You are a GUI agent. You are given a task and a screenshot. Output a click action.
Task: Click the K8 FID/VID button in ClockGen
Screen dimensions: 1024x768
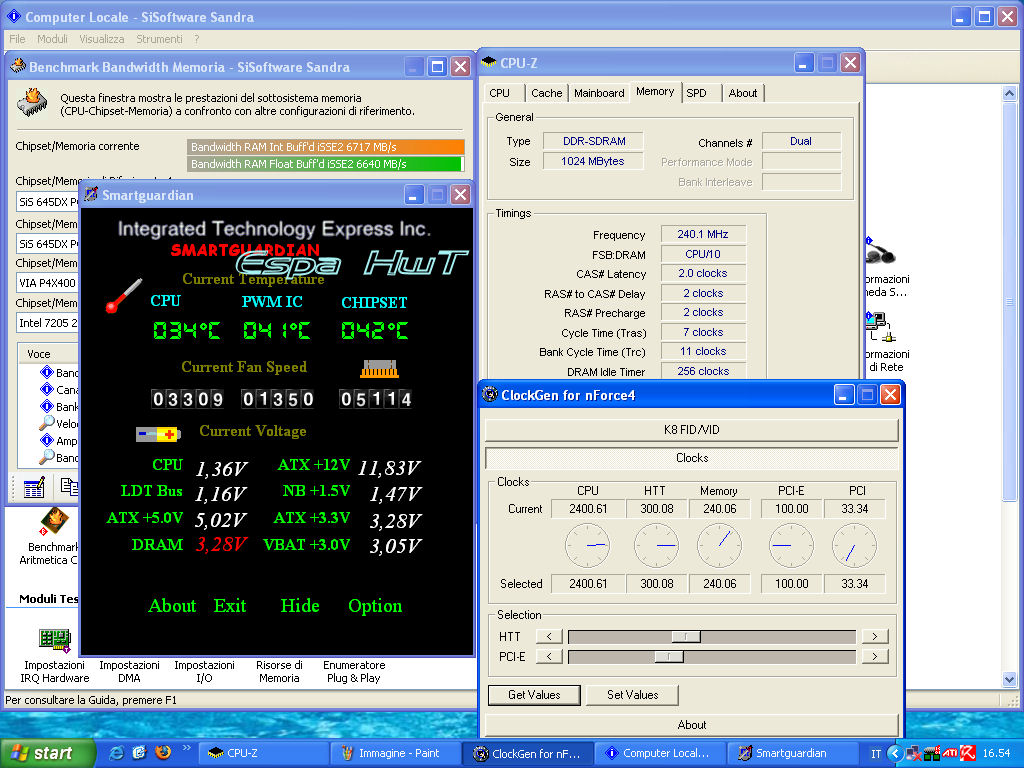692,430
